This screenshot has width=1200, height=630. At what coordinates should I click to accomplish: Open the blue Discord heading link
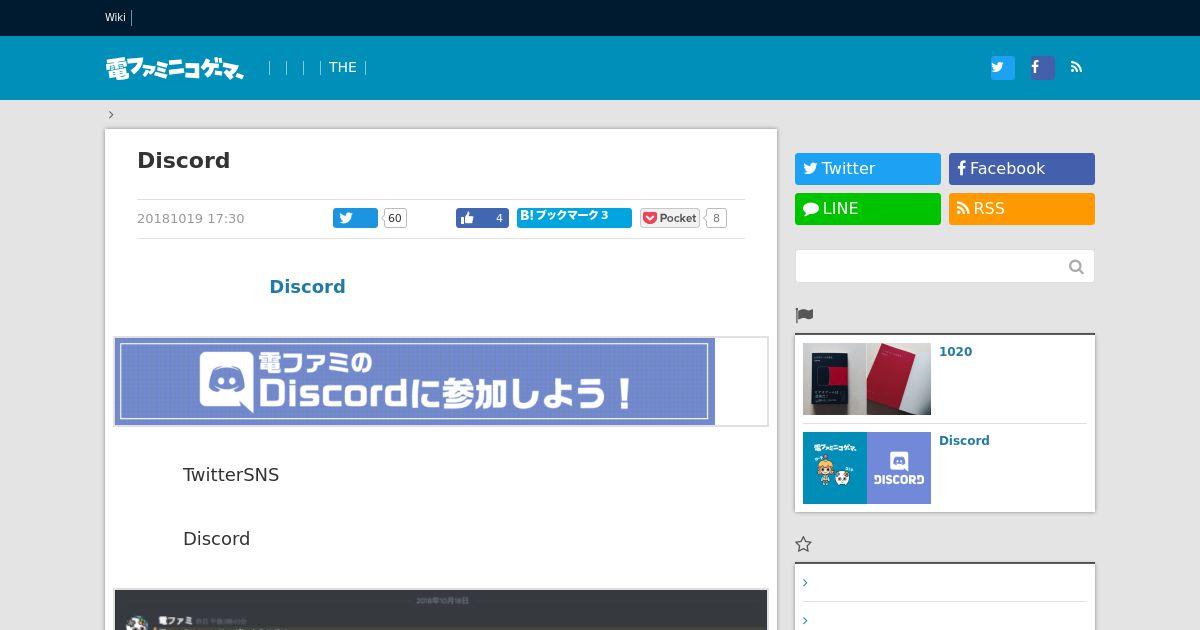[x=307, y=286]
